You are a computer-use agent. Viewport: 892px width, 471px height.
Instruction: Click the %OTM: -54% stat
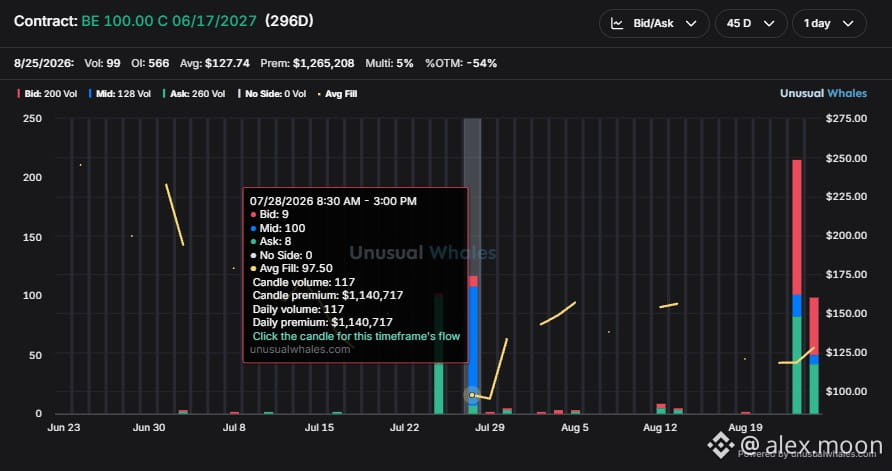tap(461, 63)
